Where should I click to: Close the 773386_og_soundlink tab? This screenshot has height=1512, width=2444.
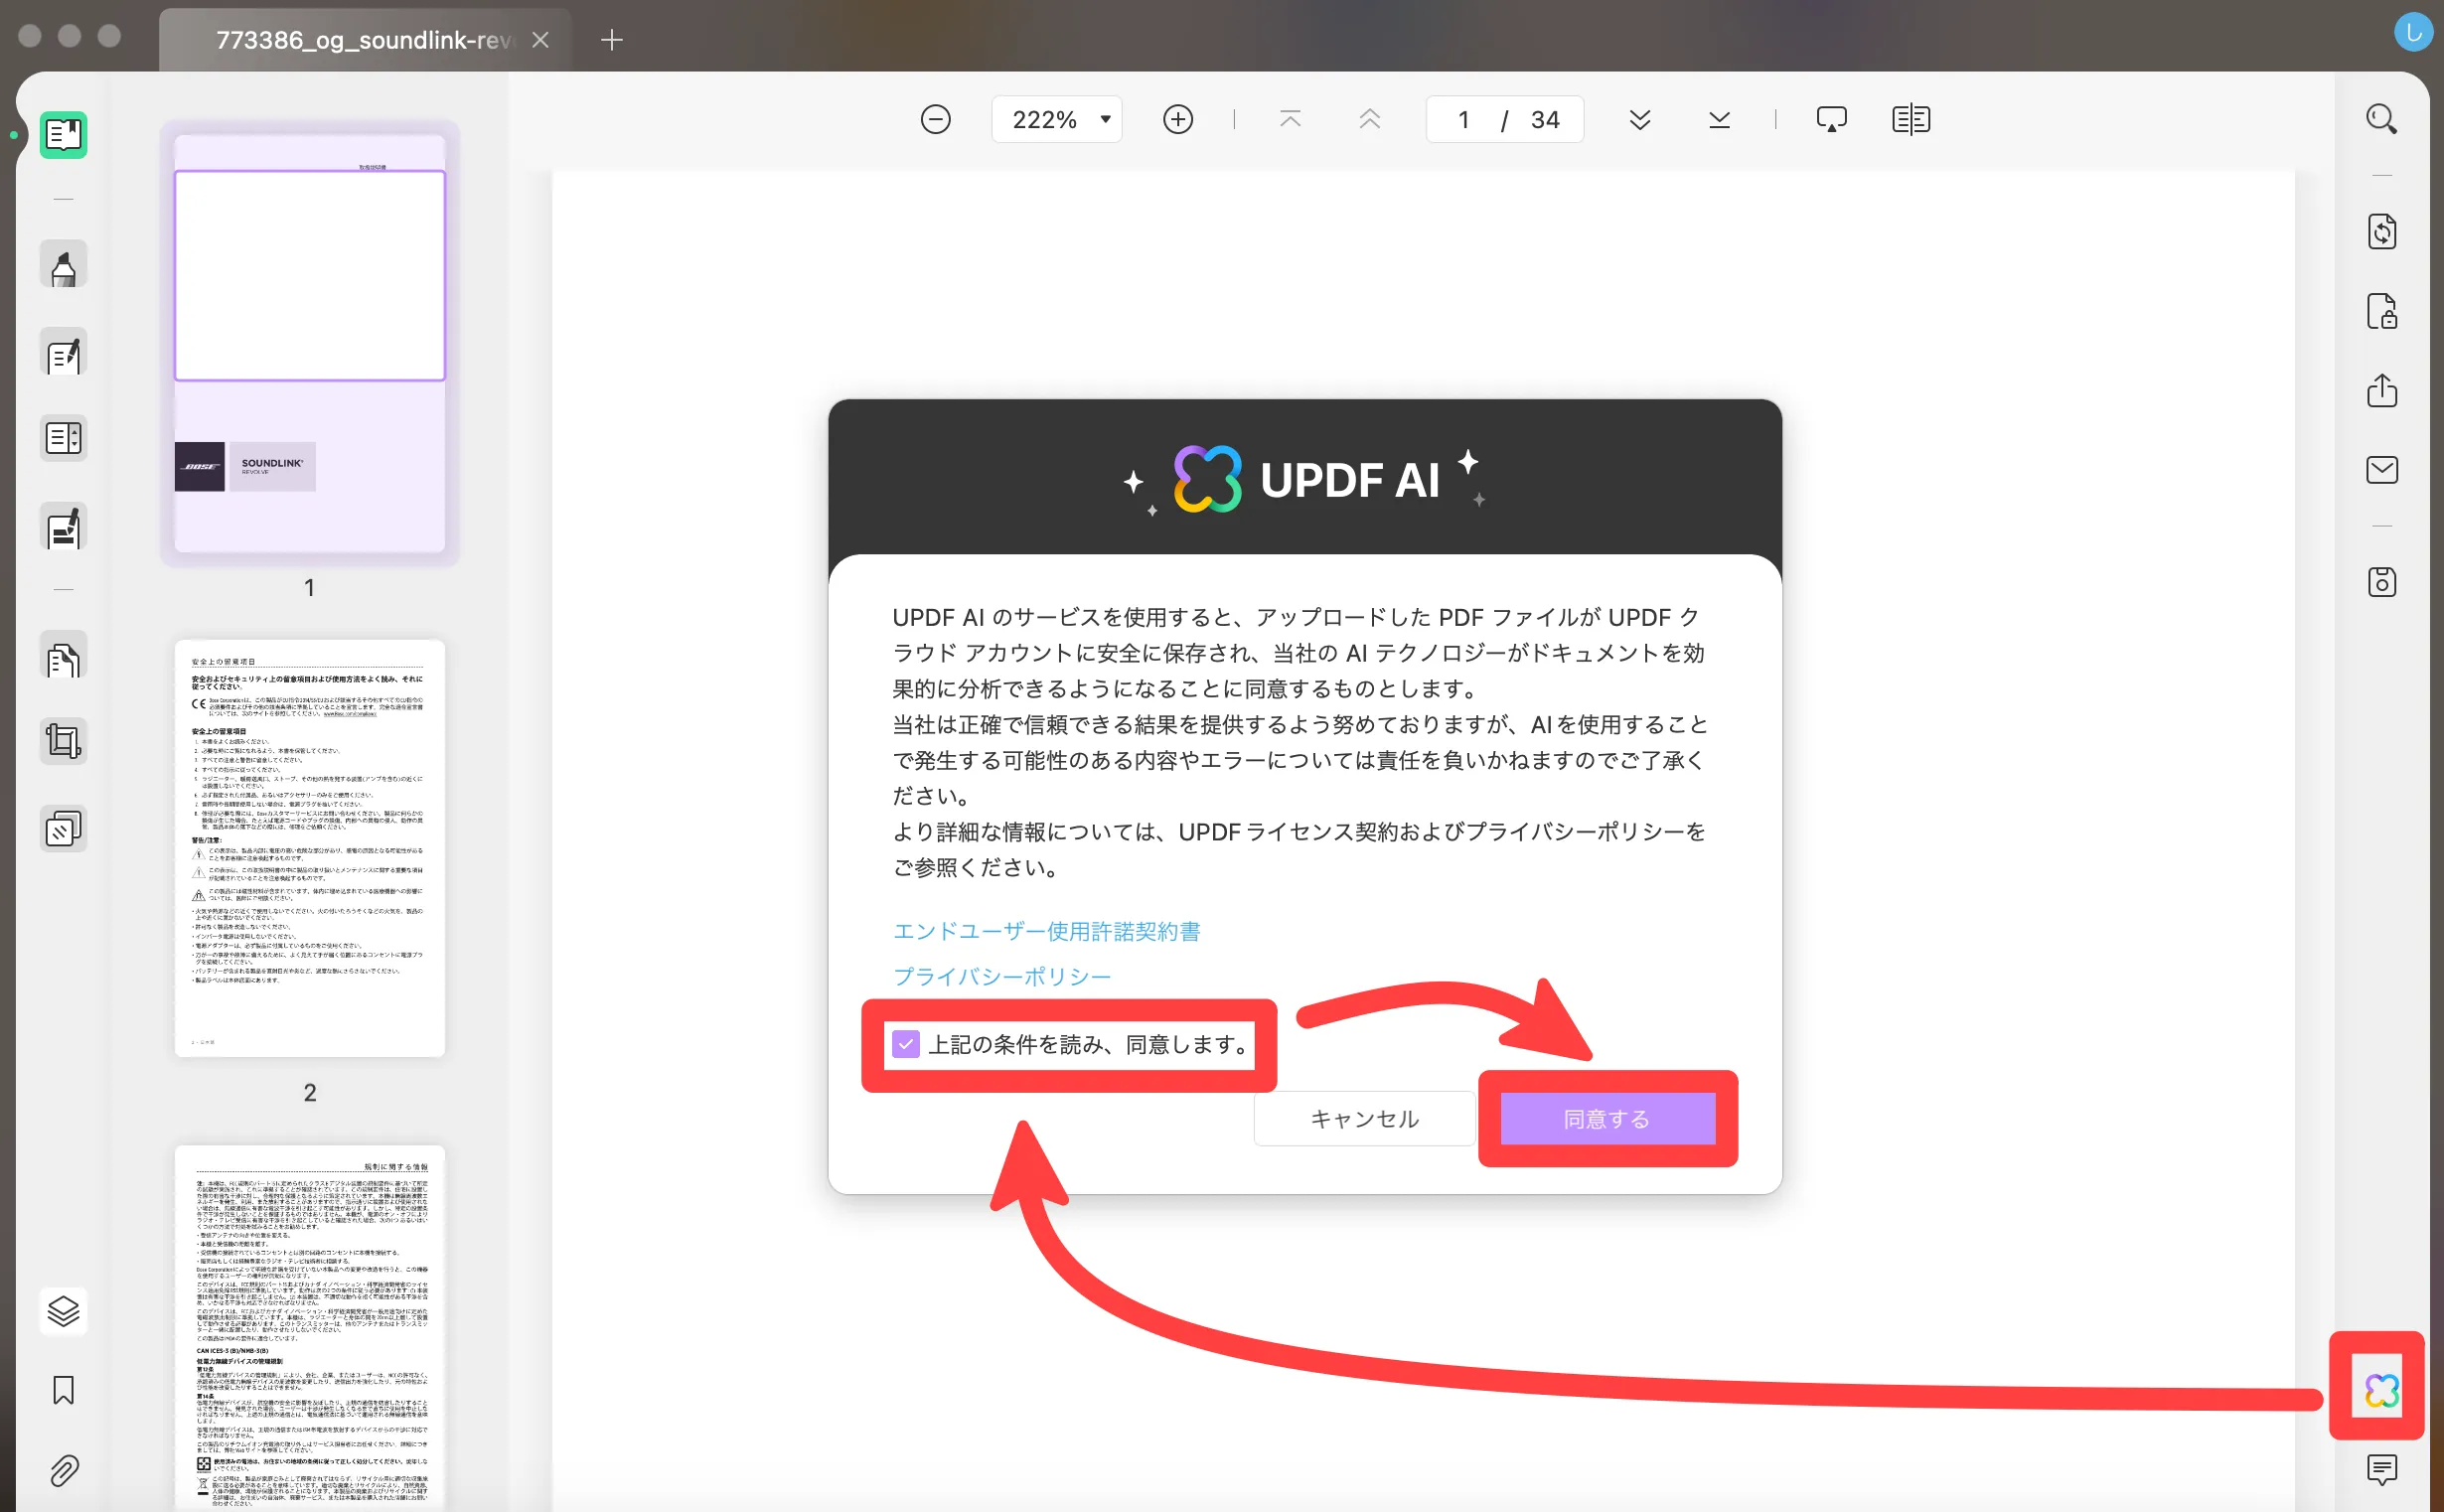point(540,40)
